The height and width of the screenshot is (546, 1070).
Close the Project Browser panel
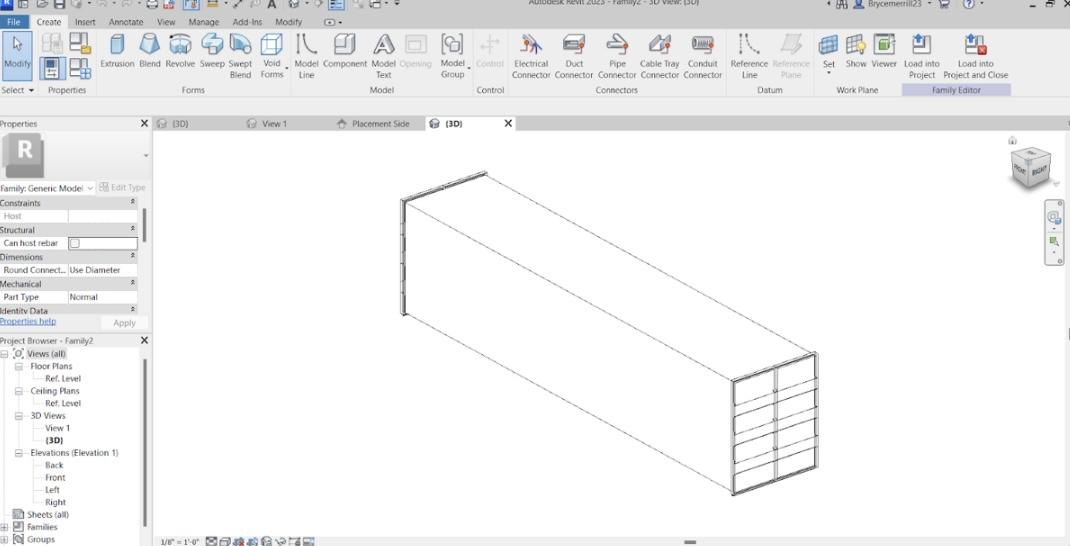[x=144, y=340]
